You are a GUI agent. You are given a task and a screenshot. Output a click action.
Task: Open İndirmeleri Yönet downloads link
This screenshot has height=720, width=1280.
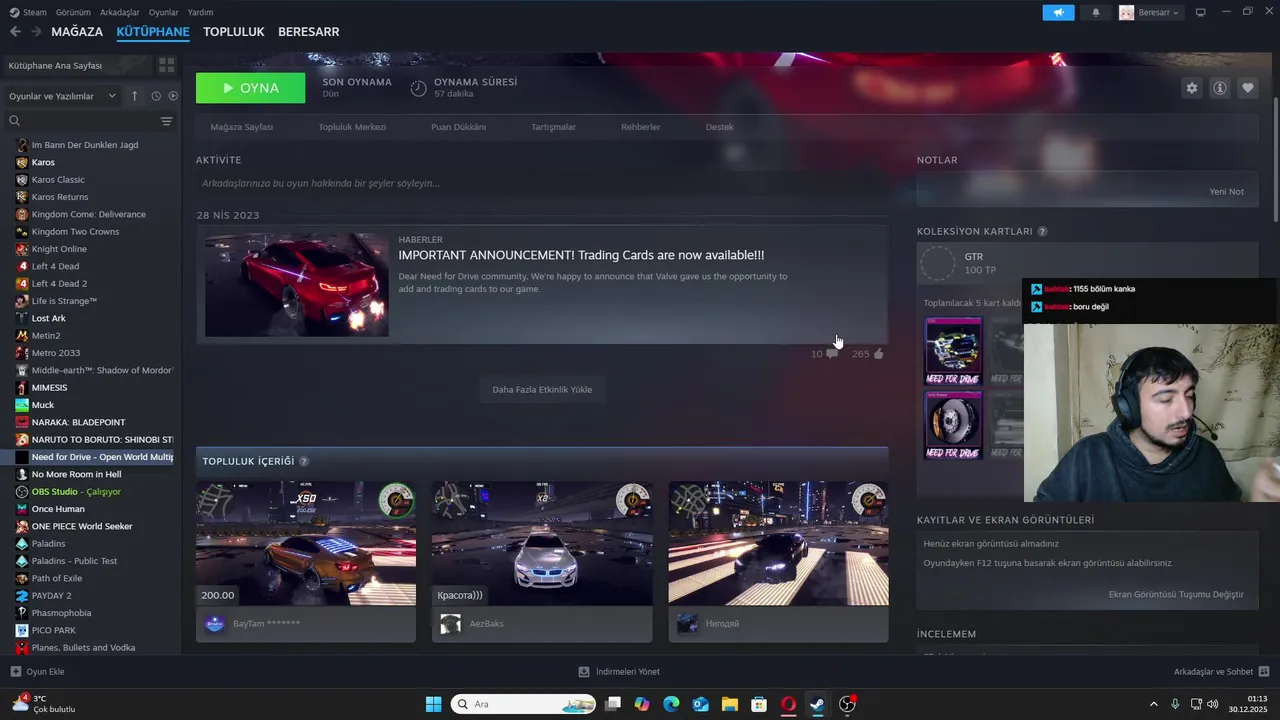pos(619,672)
